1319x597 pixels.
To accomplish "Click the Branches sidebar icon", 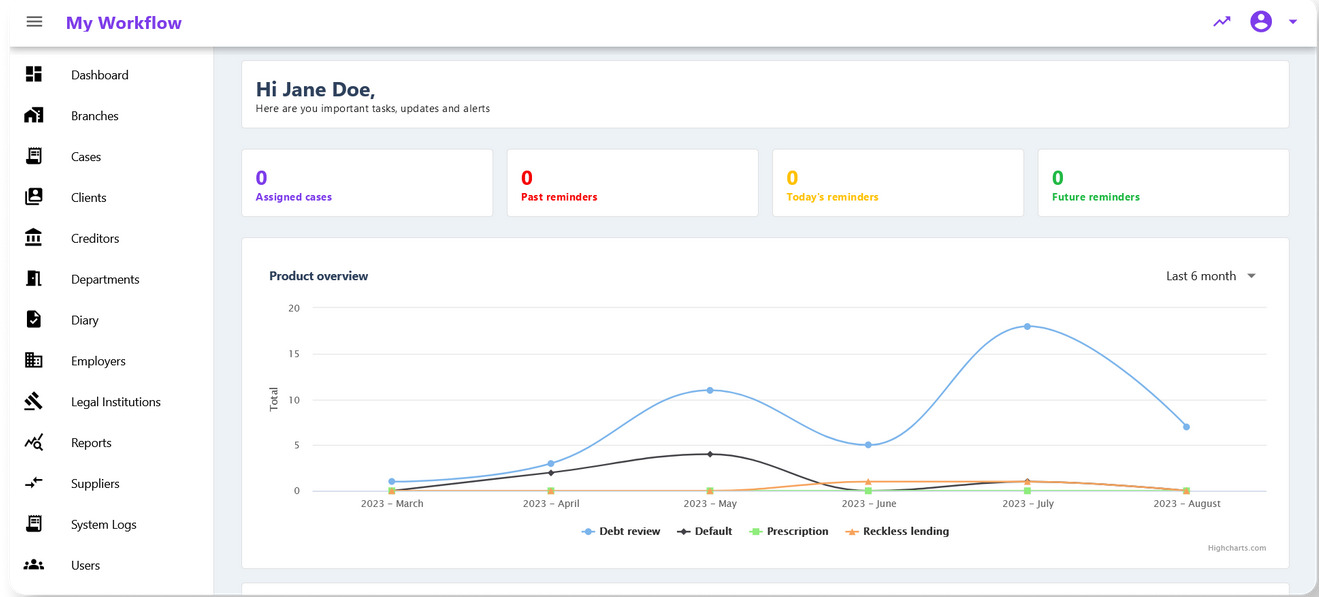I will click(x=34, y=115).
